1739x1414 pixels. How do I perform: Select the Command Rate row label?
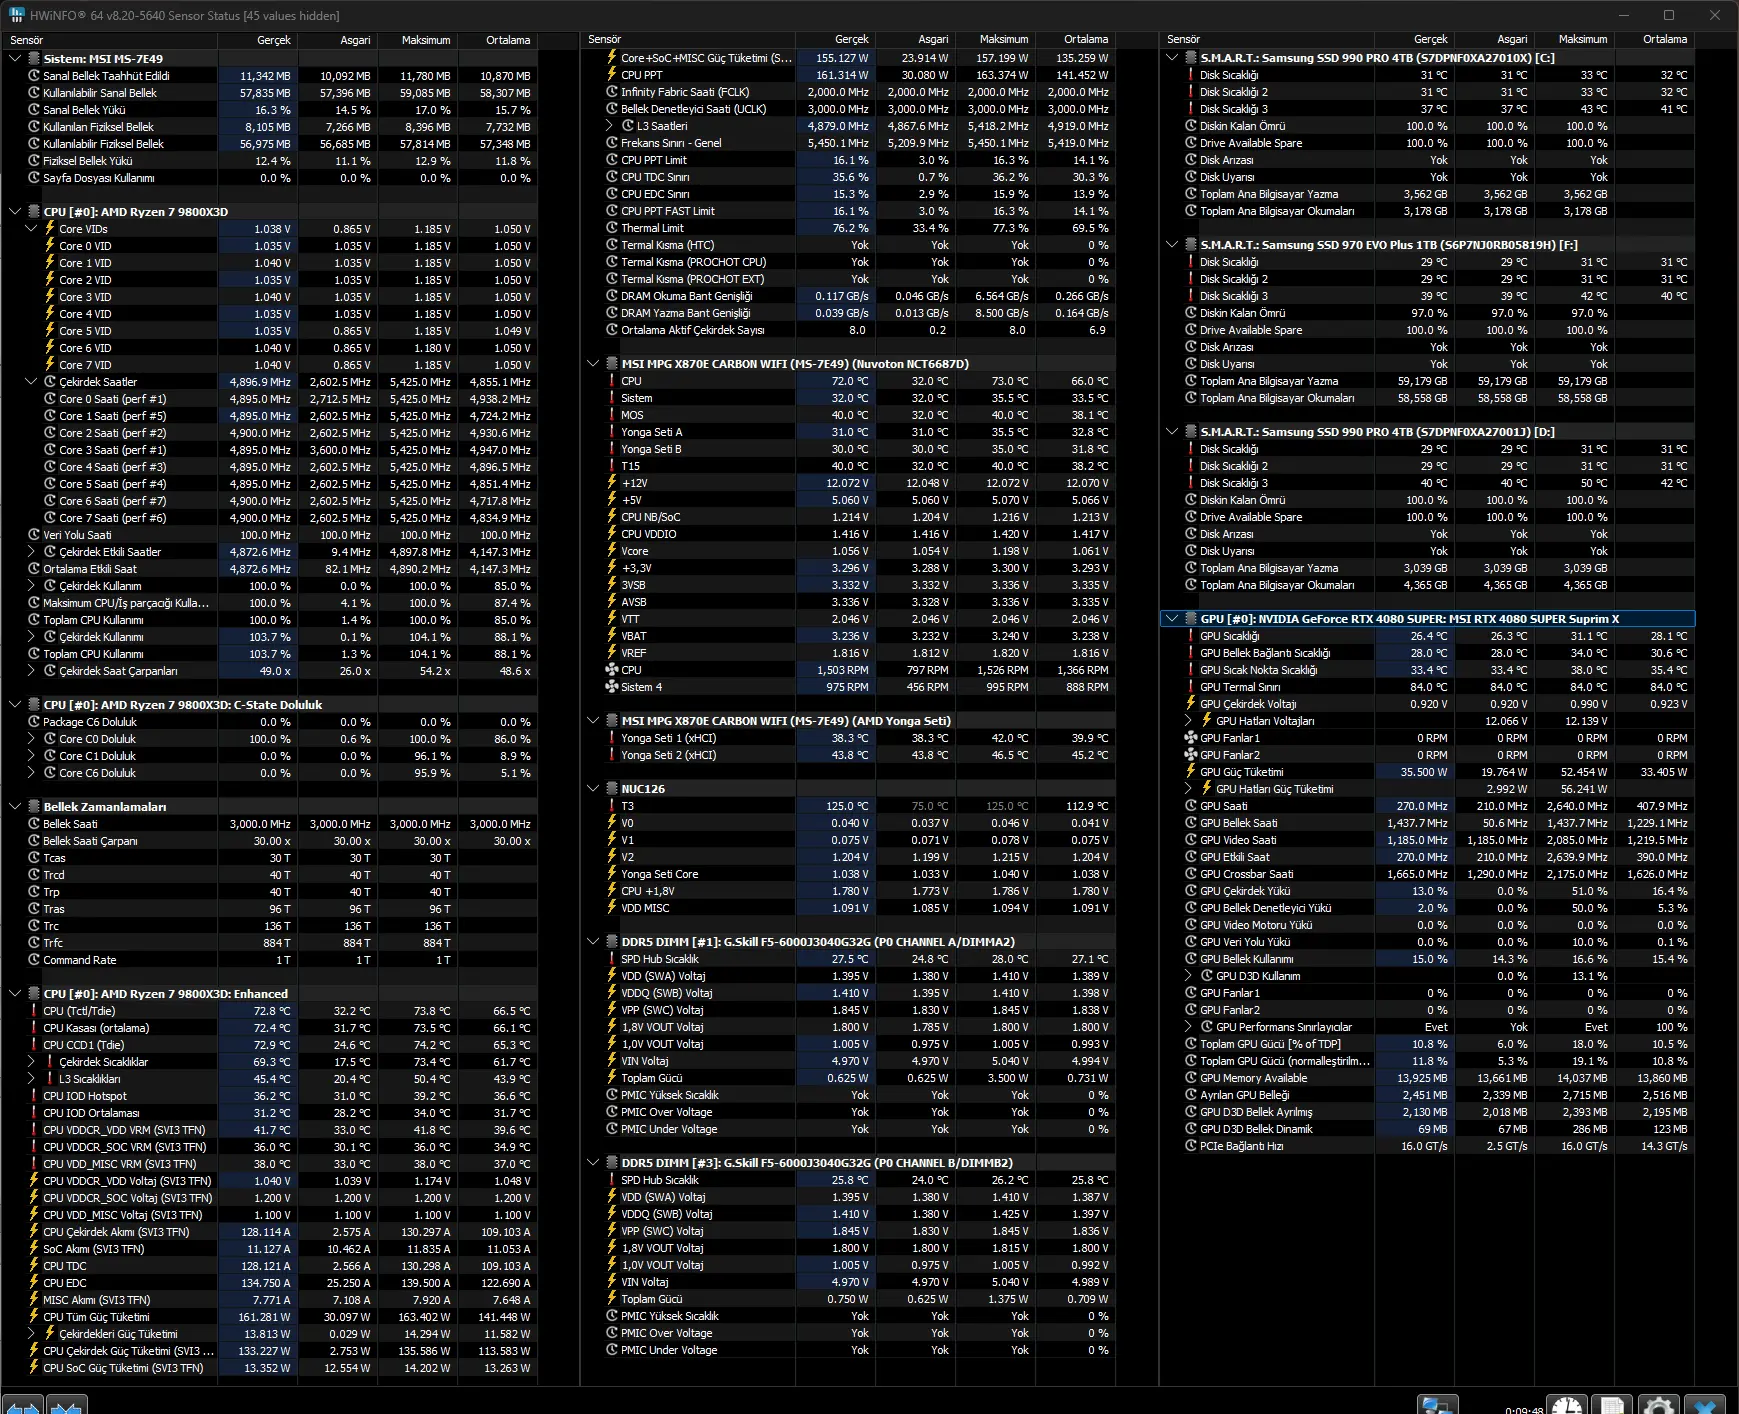click(x=80, y=960)
